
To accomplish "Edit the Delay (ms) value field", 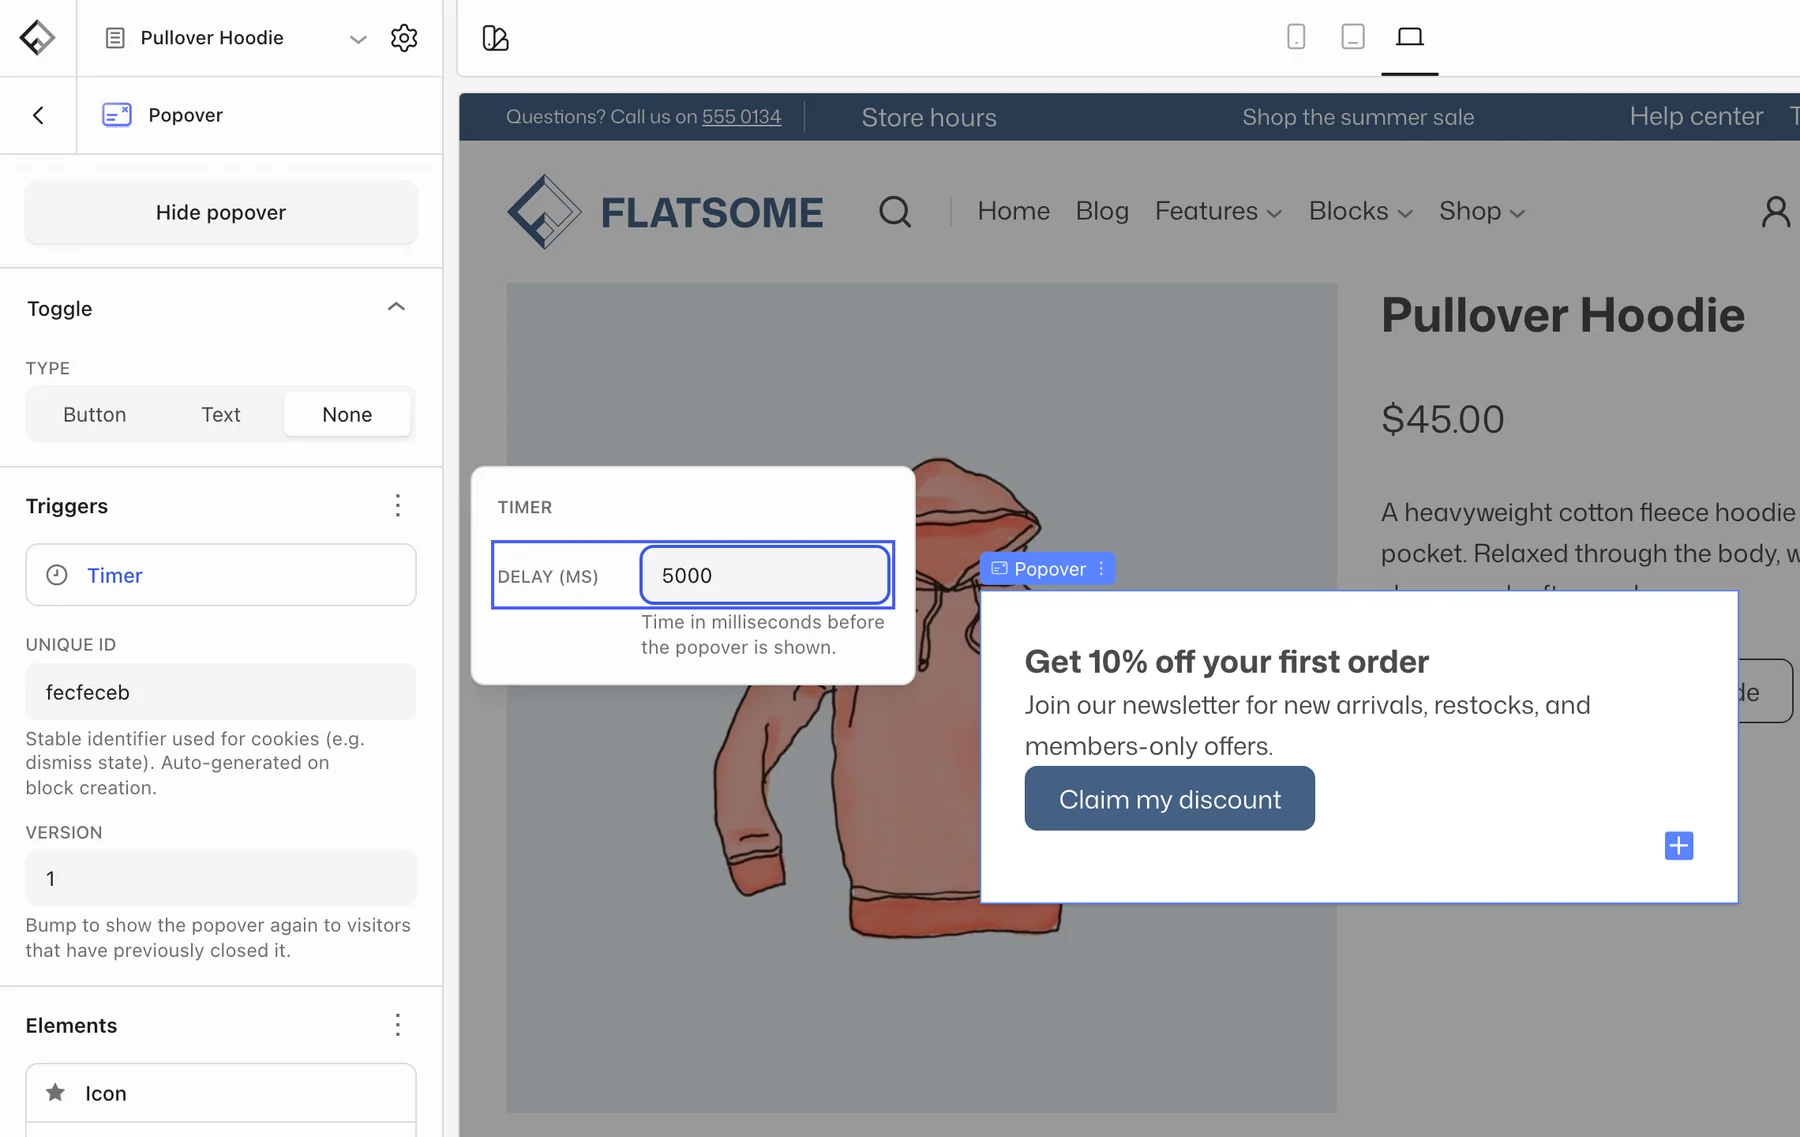I will [x=765, y=575].
